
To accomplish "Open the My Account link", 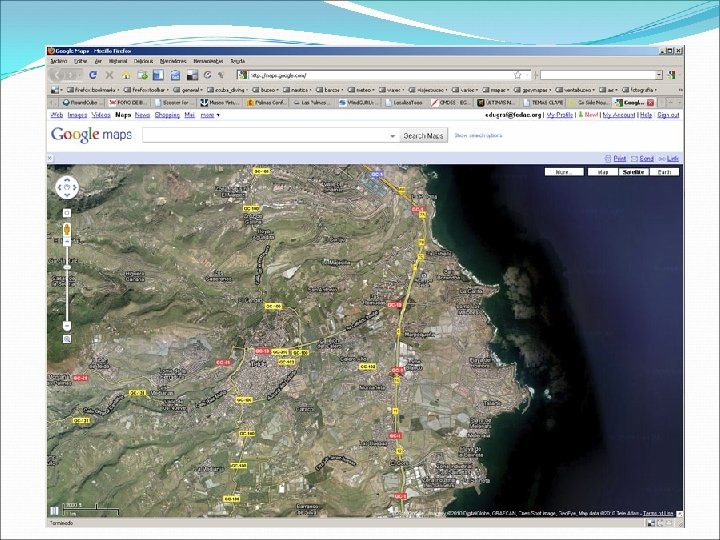I will click(x=619, y=115).
